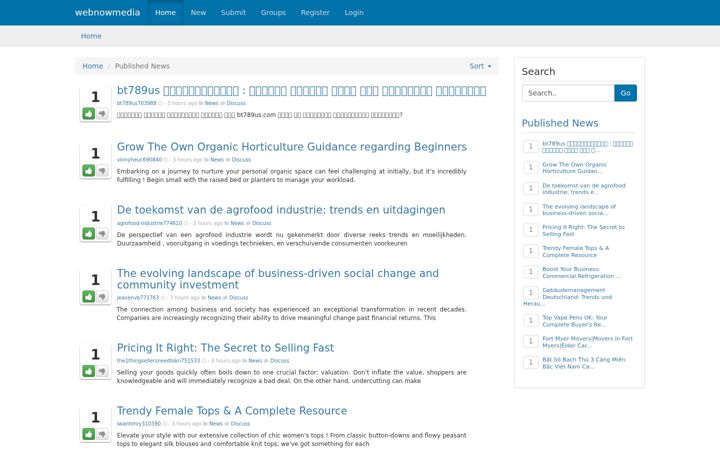Screen dimensions: 720x450
Task: Click Home link in gray sub-header
Action: coord(91,36)
